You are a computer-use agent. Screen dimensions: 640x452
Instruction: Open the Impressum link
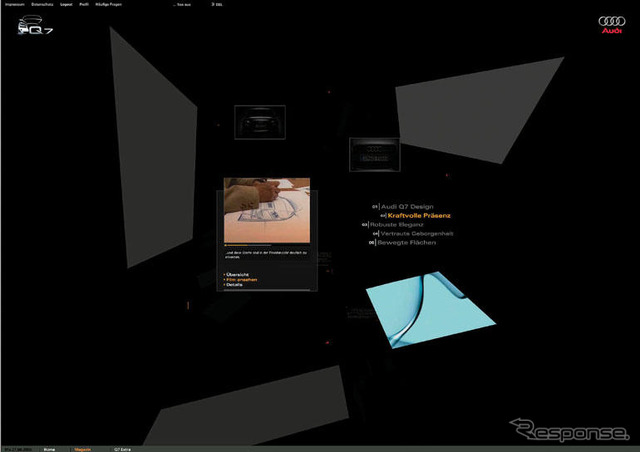[15, 4]
